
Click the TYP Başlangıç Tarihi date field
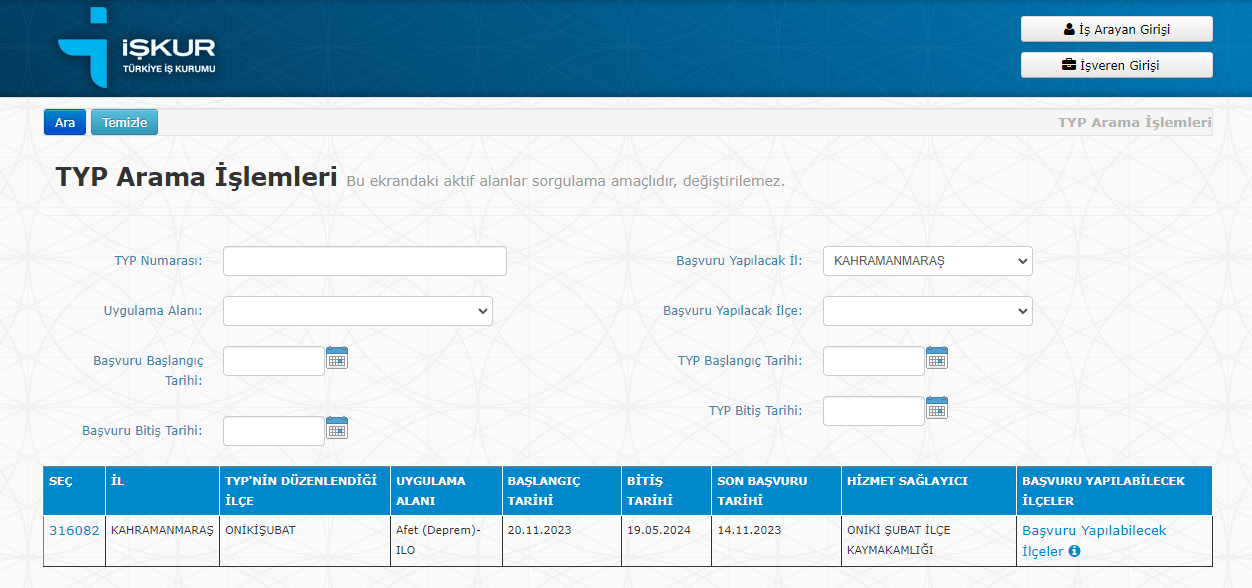873,361
